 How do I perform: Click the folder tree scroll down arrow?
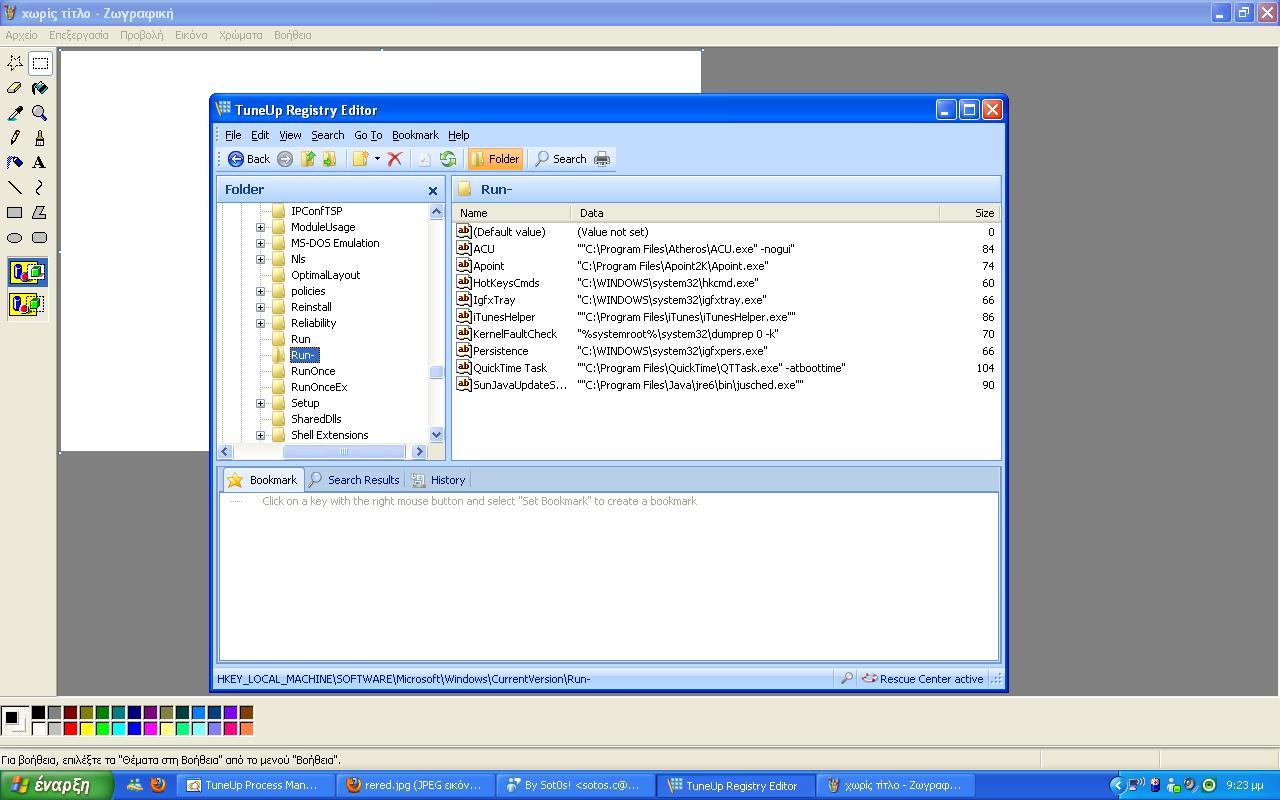436,435
